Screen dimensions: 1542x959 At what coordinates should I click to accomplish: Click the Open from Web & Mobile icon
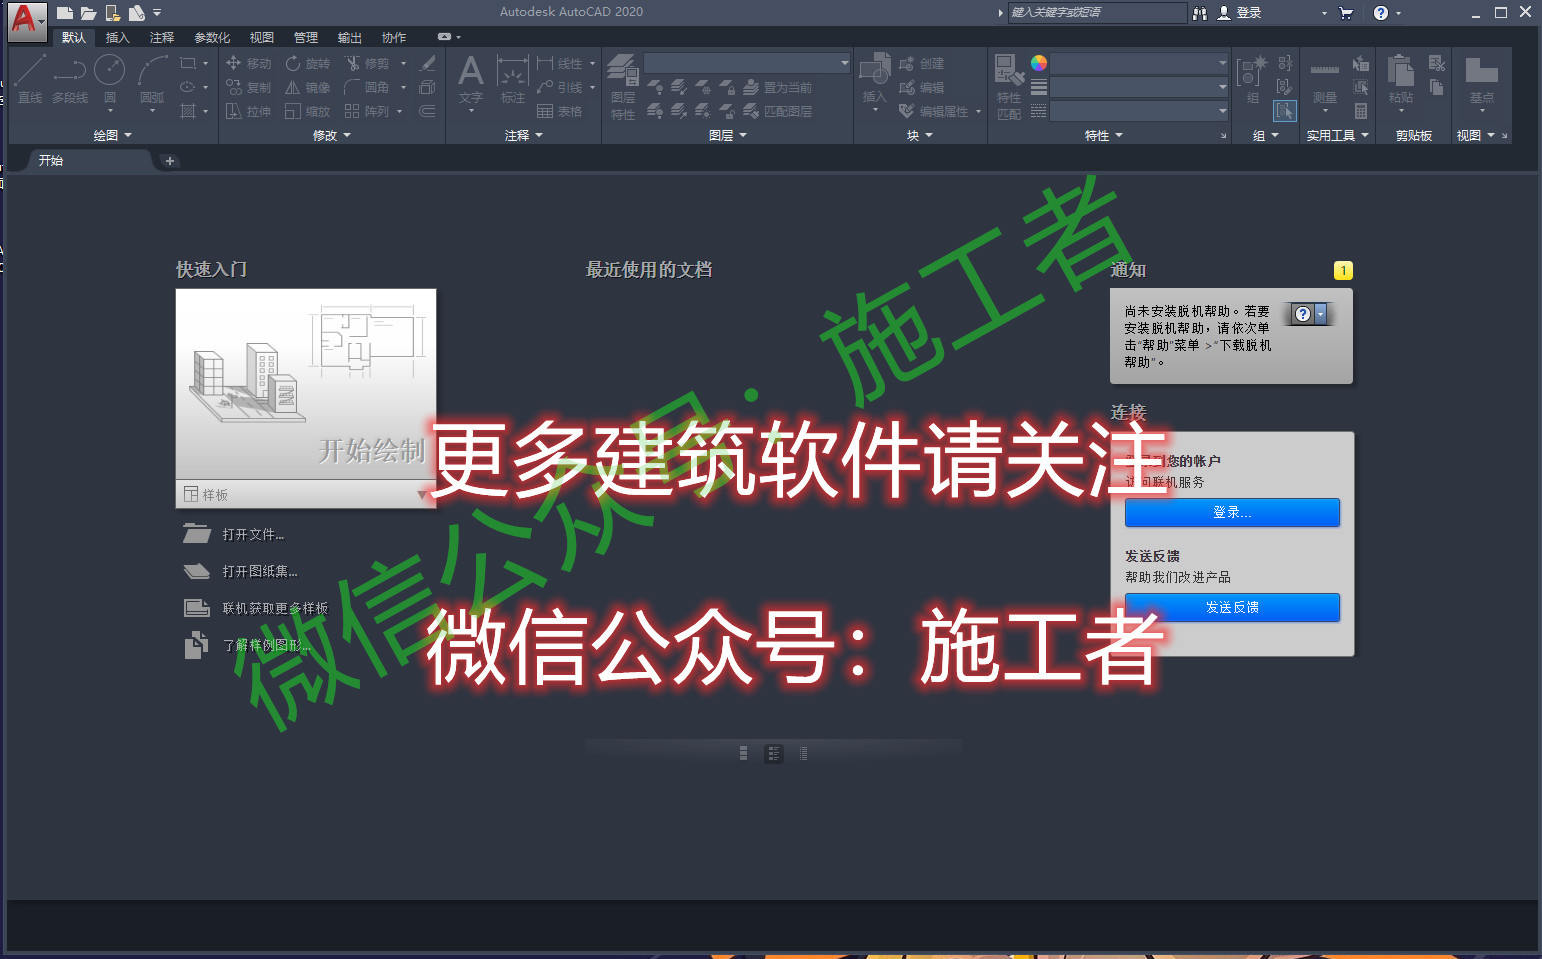[113, 13]
